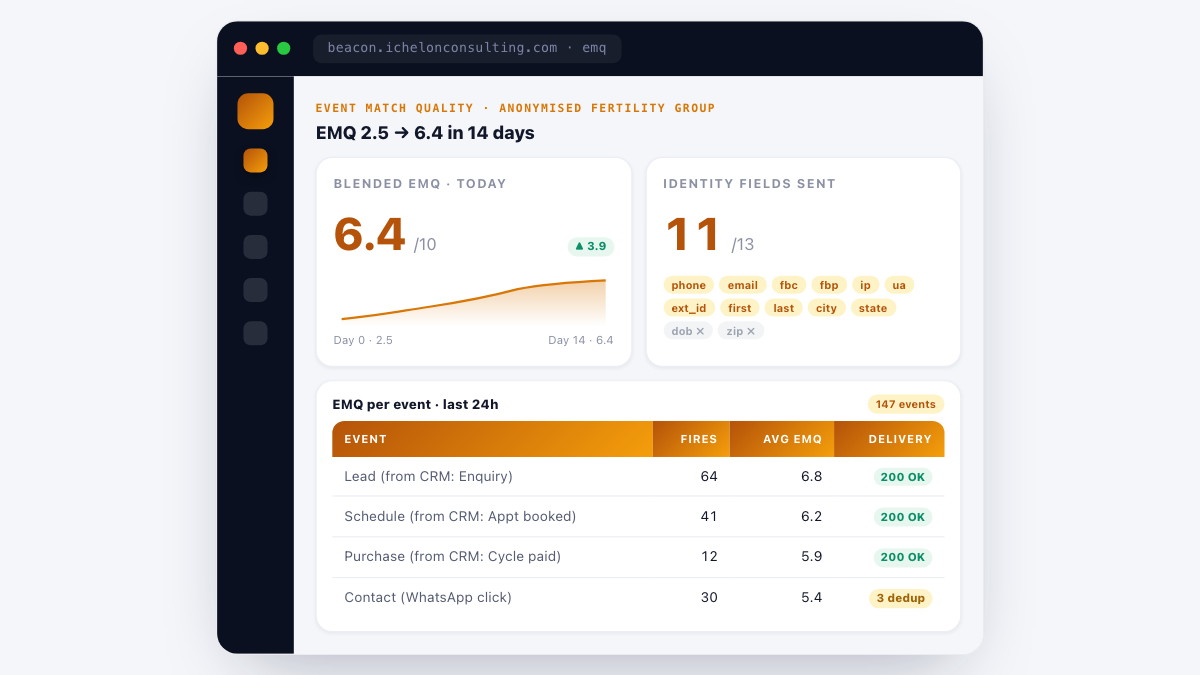Image resolution: width=1200 pixels, height=675 pixels.
Task: Click the fbp identity chip
Action: pyautogui.click(x=829, y=285)
